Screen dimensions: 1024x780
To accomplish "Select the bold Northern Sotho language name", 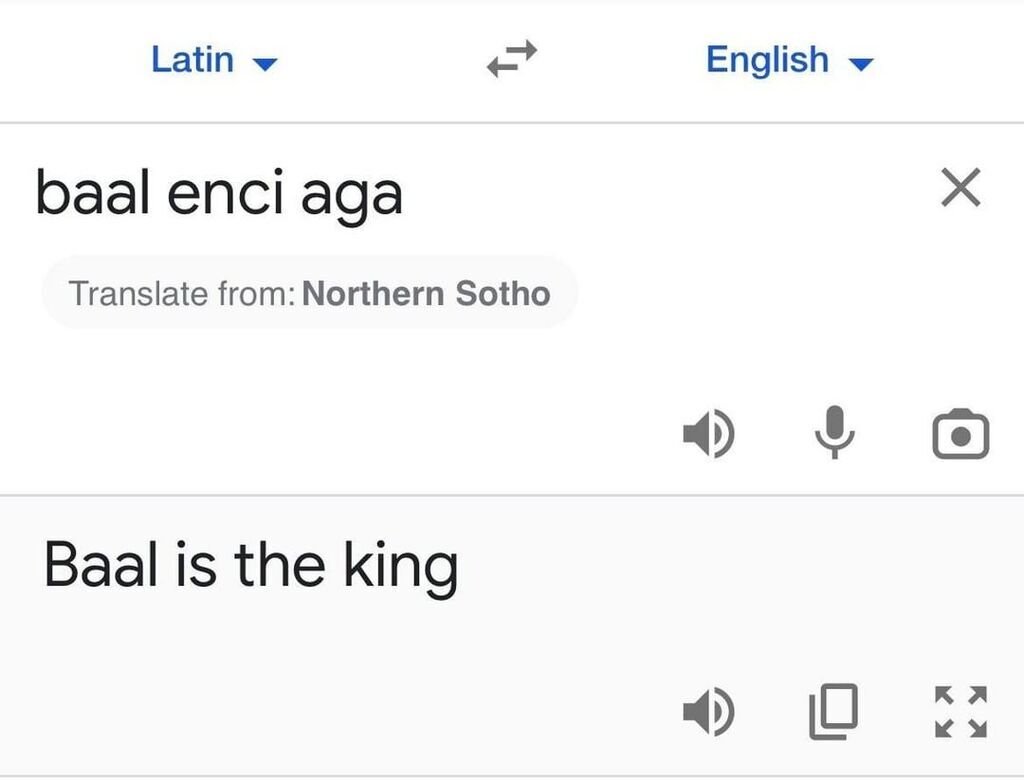I will 426,293.
